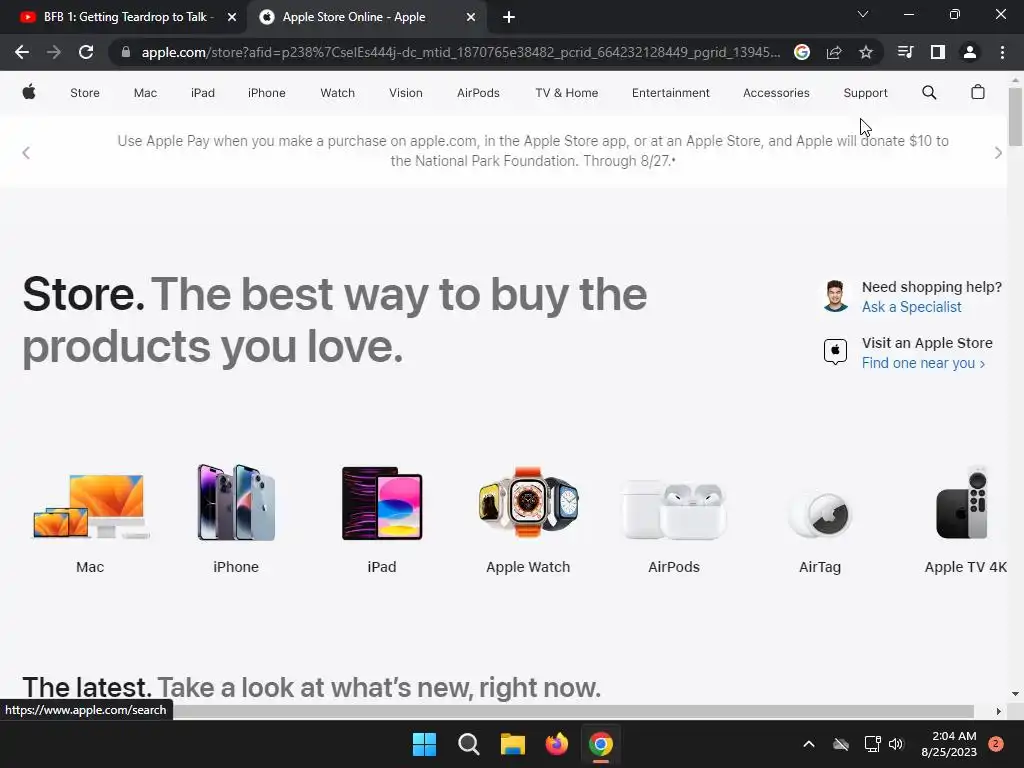Screen dimensions: 1024x768
Task: Switch to BFB 1 YouTube tab
Action: pos(123,18)
